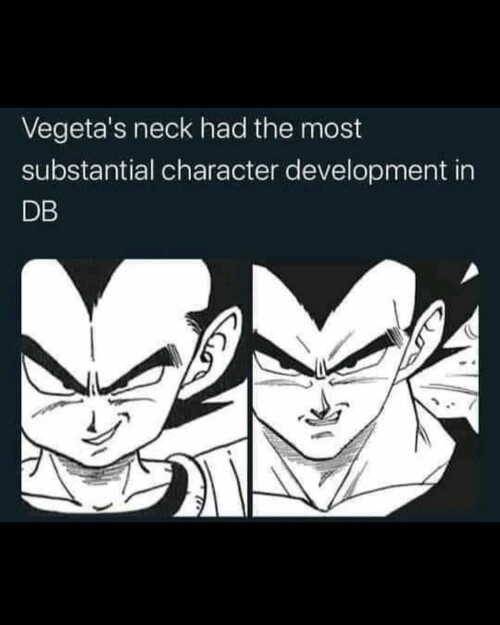Open the right Vegeta manga panel
The height and width of the screenshot is (625, 500).
[366, 388]
